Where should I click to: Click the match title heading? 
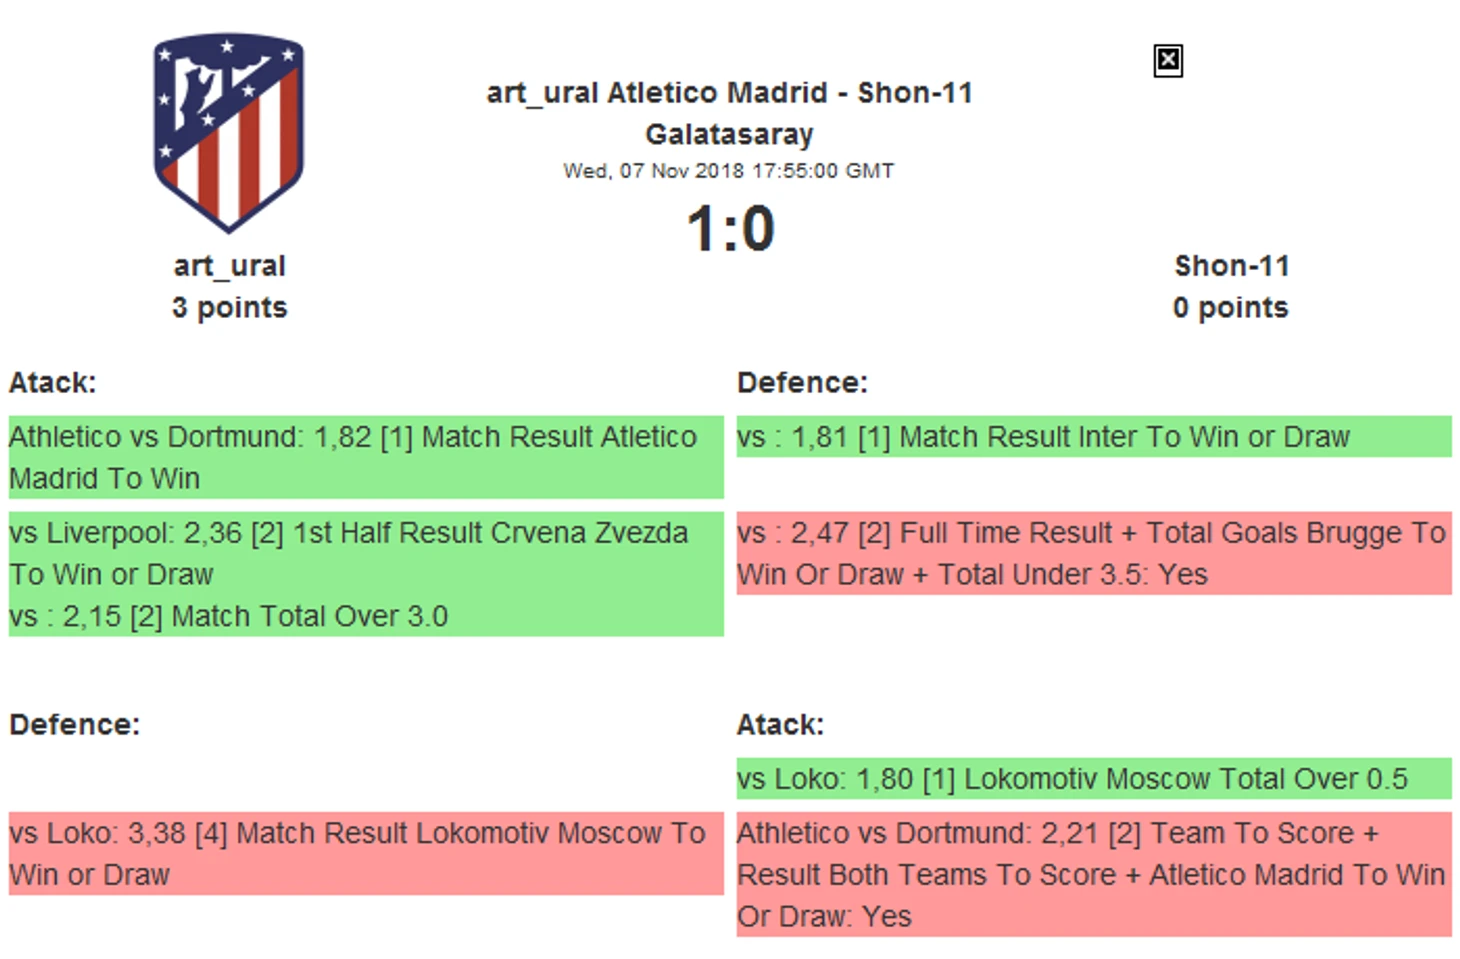(729, 113)
